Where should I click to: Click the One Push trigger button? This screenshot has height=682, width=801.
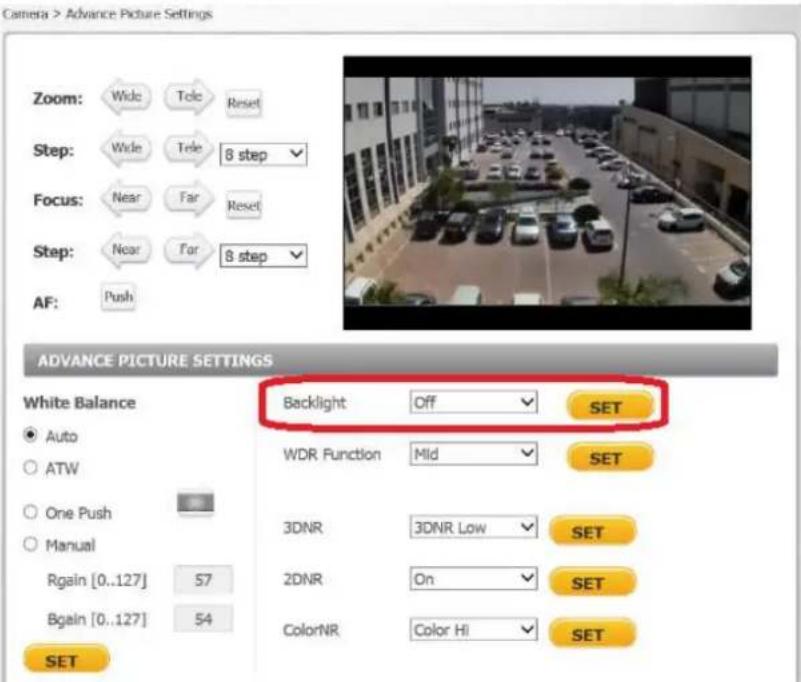(195, 503)
